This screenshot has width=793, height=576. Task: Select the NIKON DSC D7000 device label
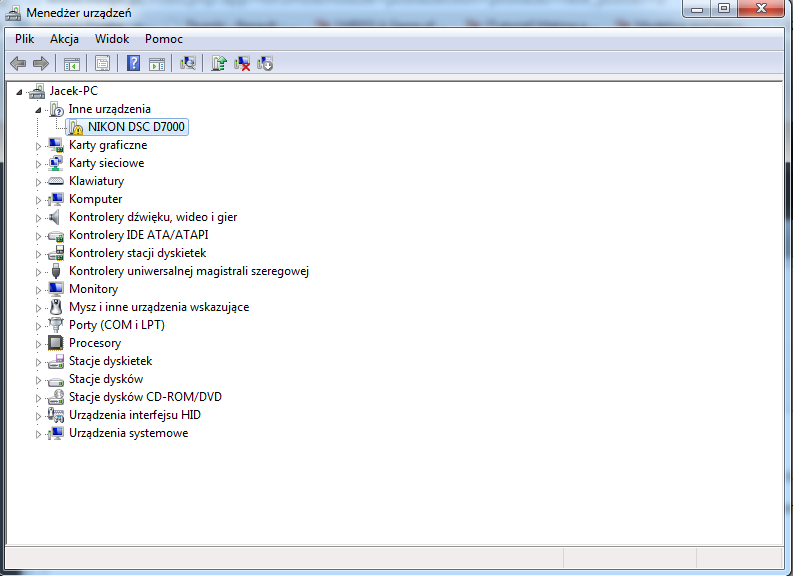click(136, 127)
